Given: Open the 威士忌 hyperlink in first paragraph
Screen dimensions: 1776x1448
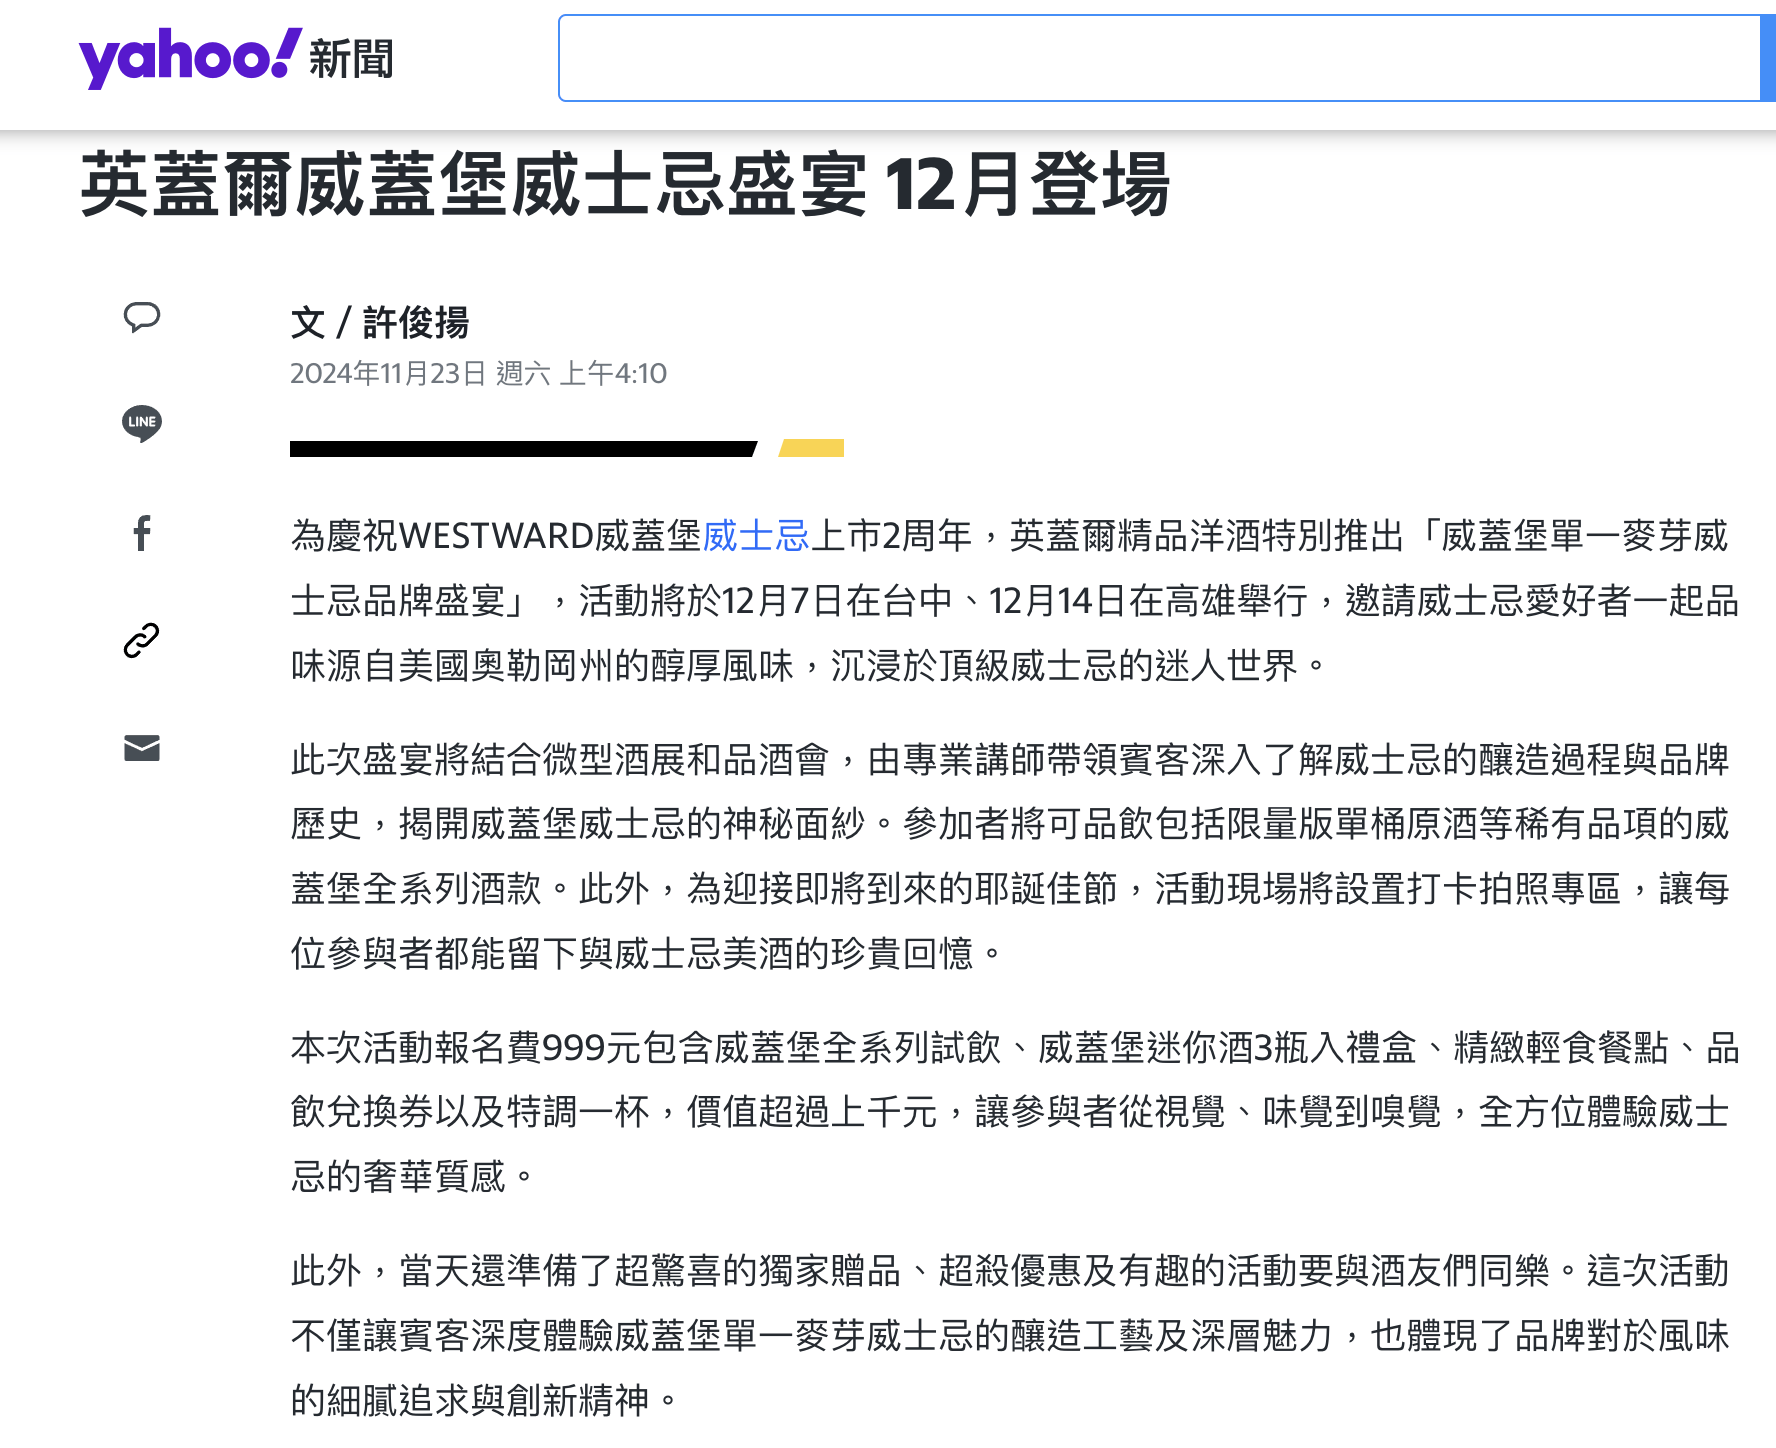Looking at the screenshot, I should point(756,536).
